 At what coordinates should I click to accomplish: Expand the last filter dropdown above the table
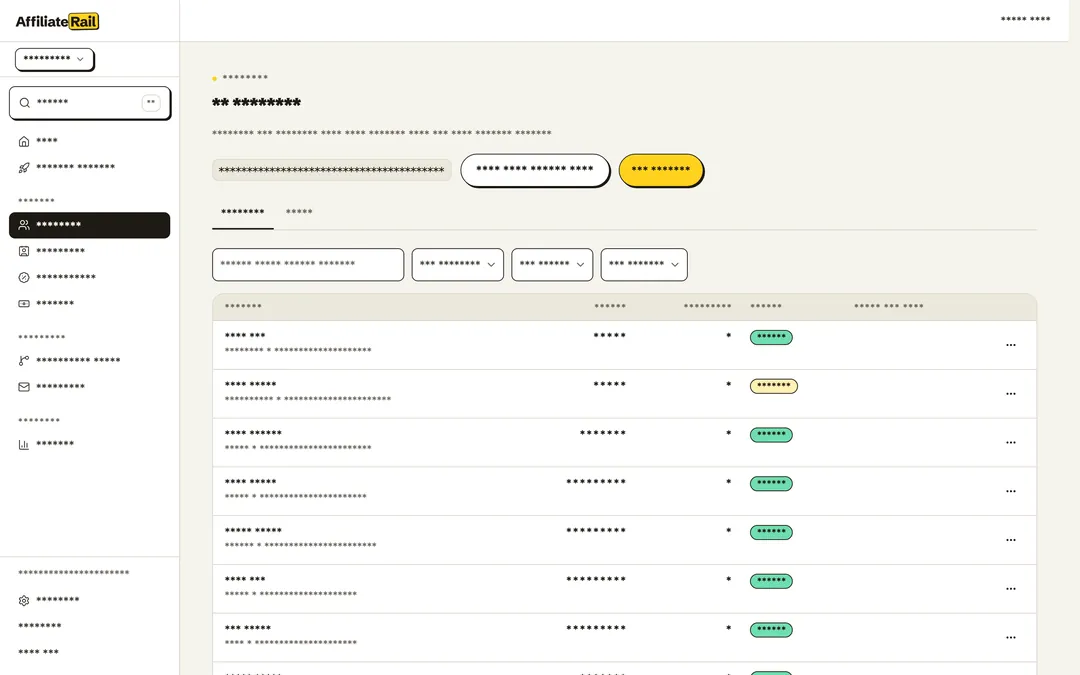pyautogui.click(x=644, y=264)
